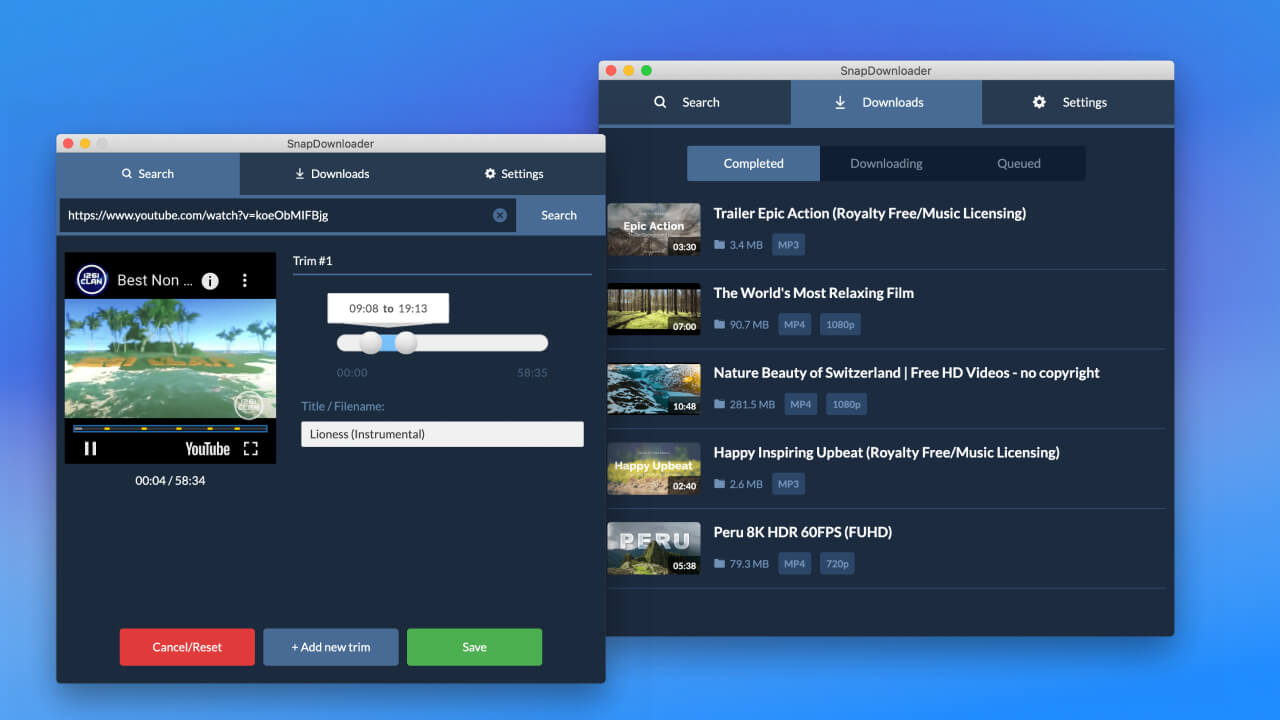1280x720 pixels.
Task: Click the Trim #1 heading
Action: click(313, 261)
